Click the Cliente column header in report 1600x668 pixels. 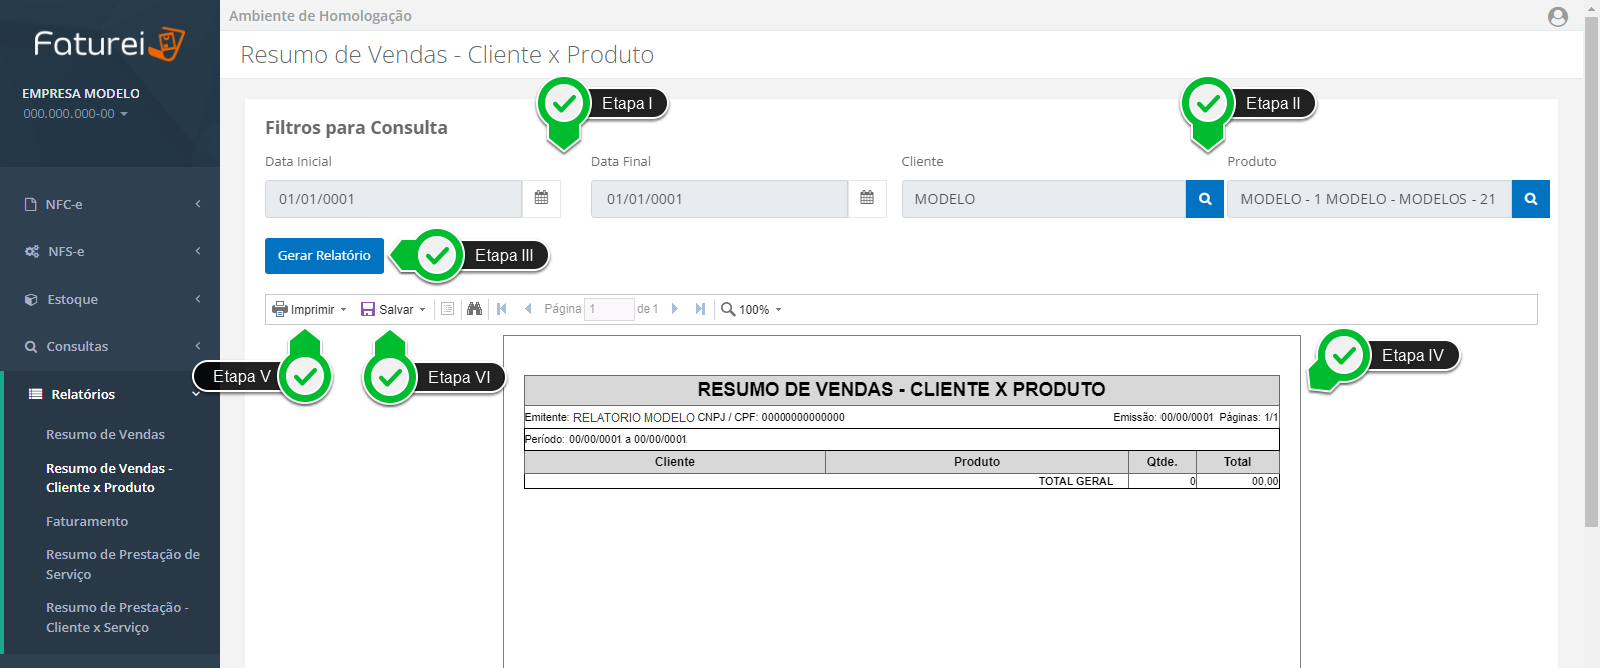click(x=675, y=462)
